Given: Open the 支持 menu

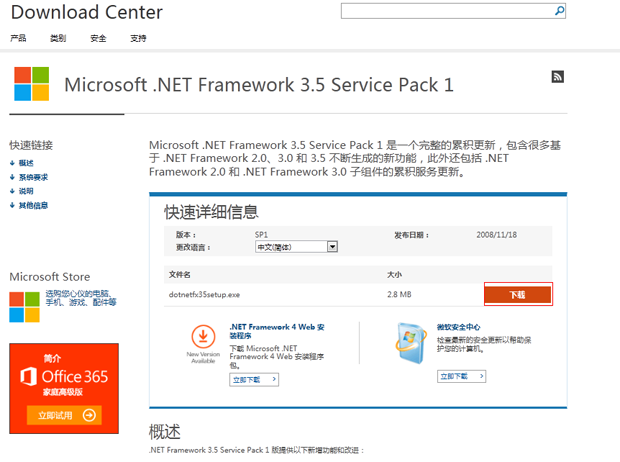Looking at the screenshot, I should [138, 38].
